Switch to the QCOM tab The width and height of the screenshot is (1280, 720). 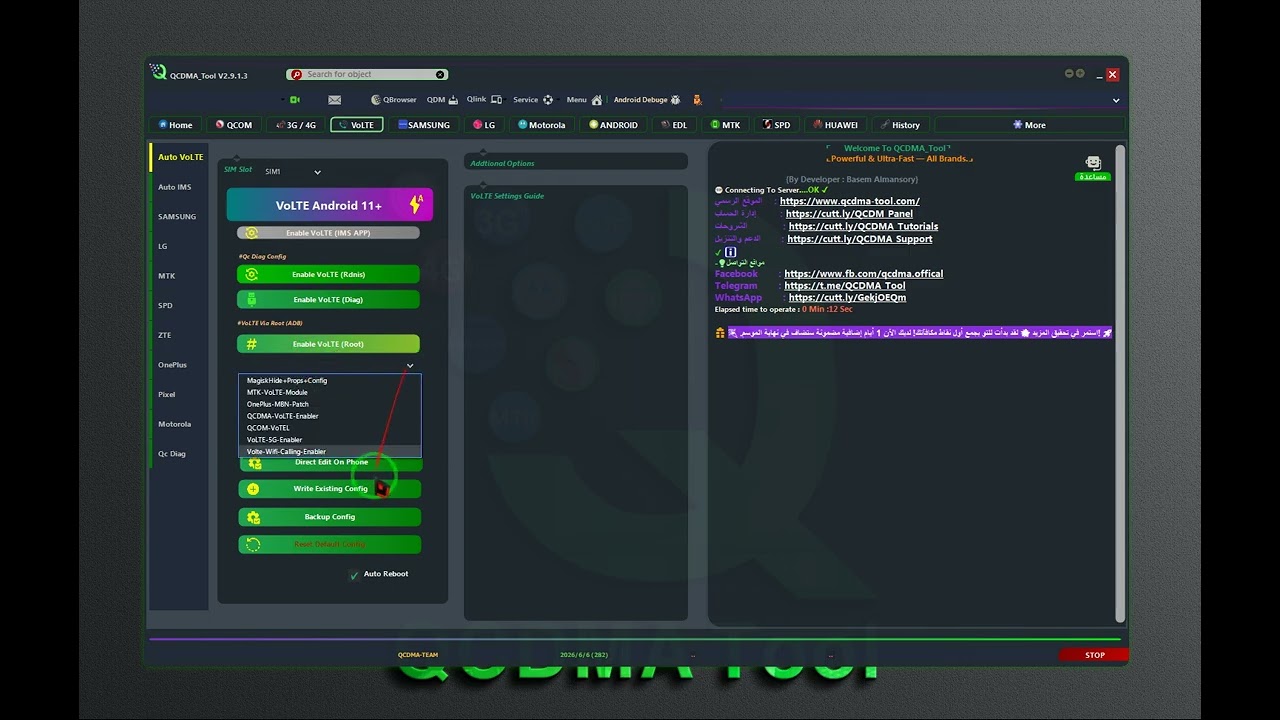pos(234,125)
